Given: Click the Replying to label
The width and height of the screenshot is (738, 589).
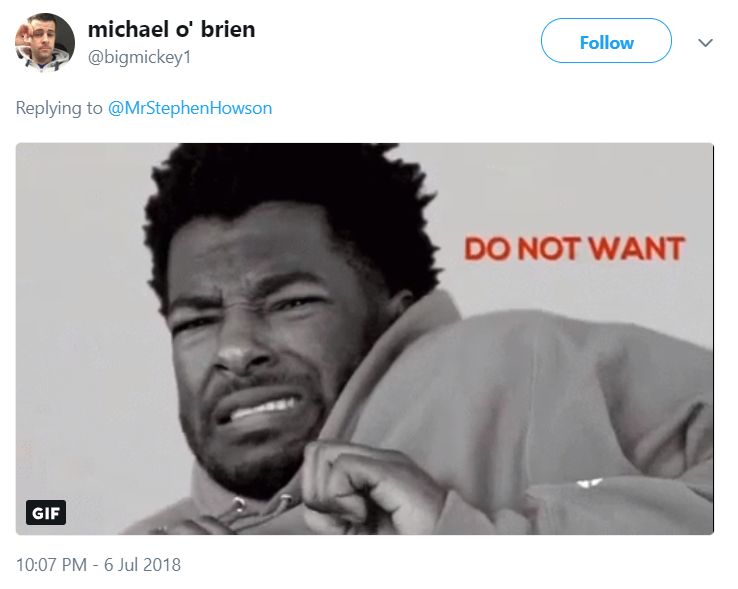Looking at the screenshot, I should click(59, 108).
